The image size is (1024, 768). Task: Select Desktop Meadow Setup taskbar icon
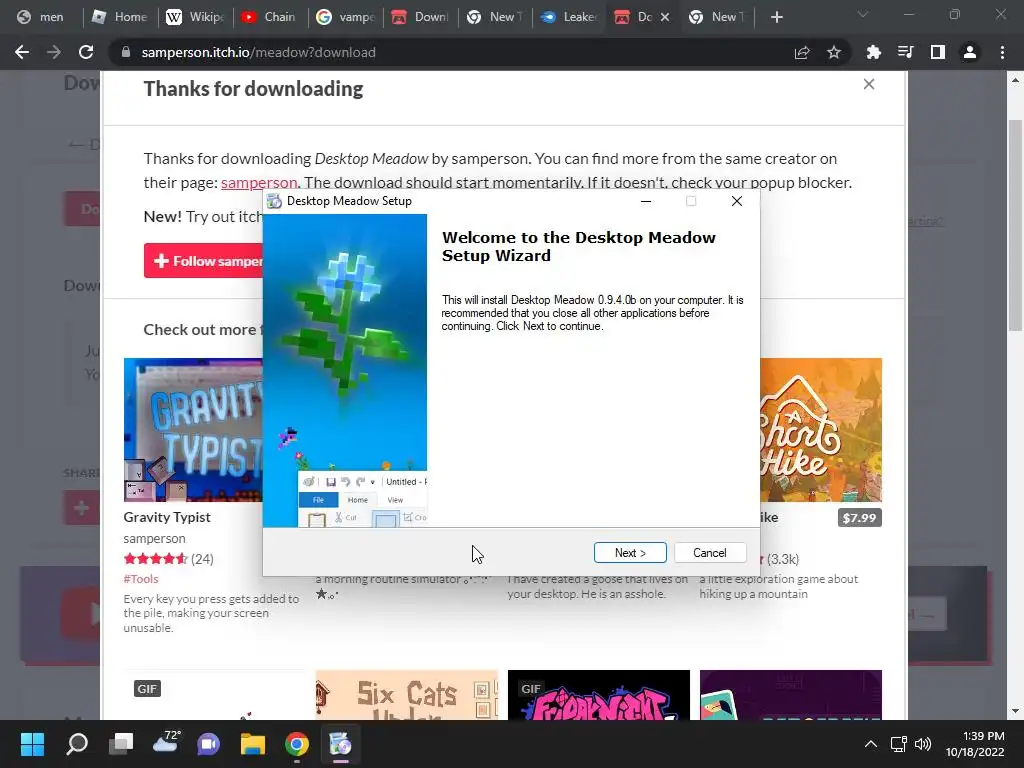(340, 744)
